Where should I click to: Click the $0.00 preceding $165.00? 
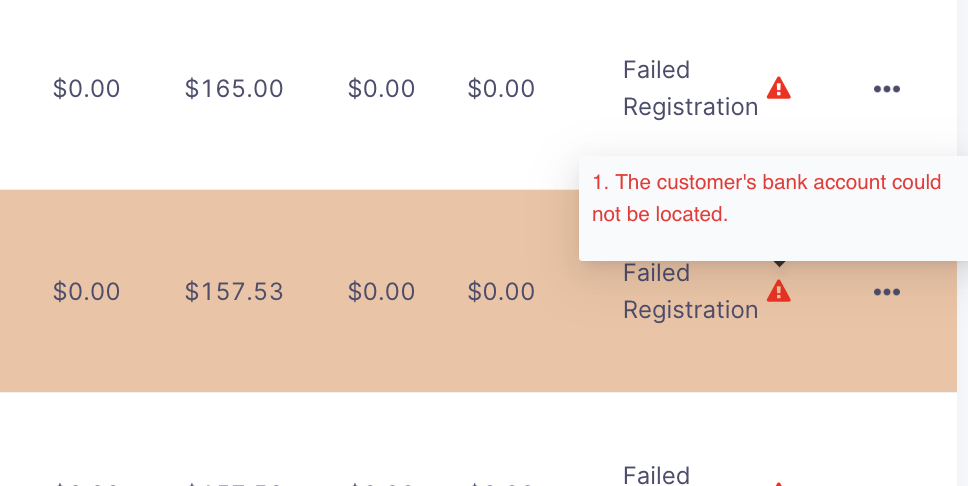coord(86,89)
